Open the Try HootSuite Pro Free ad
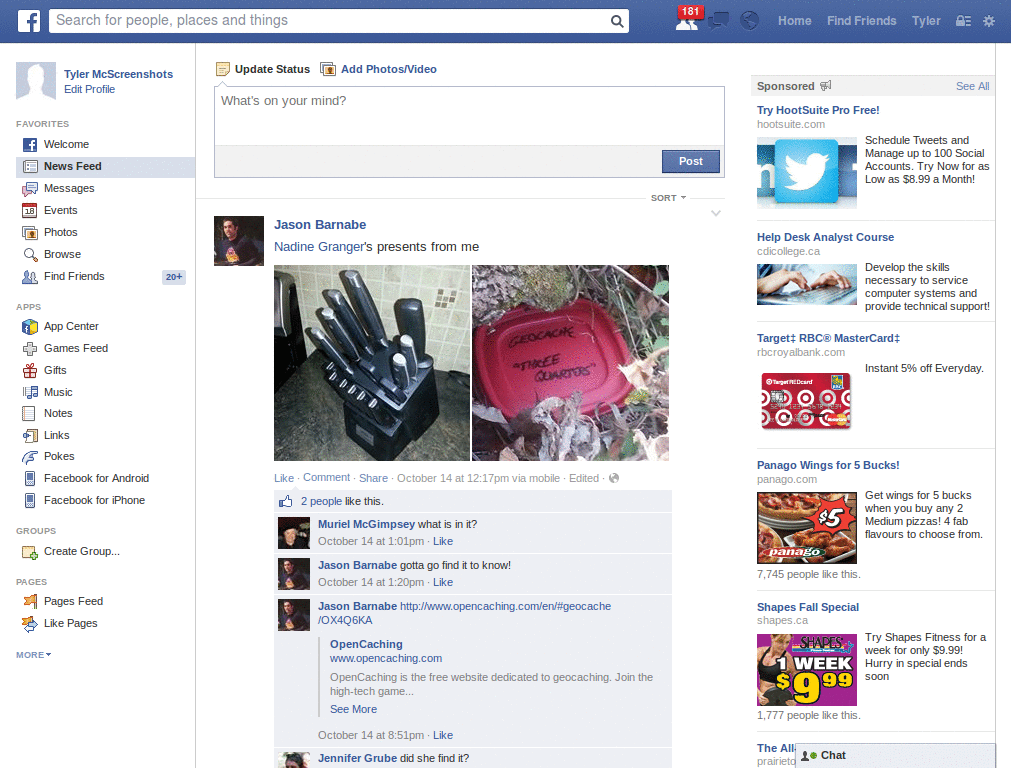This screenshot has height=768, width=1024. (818, 110)
